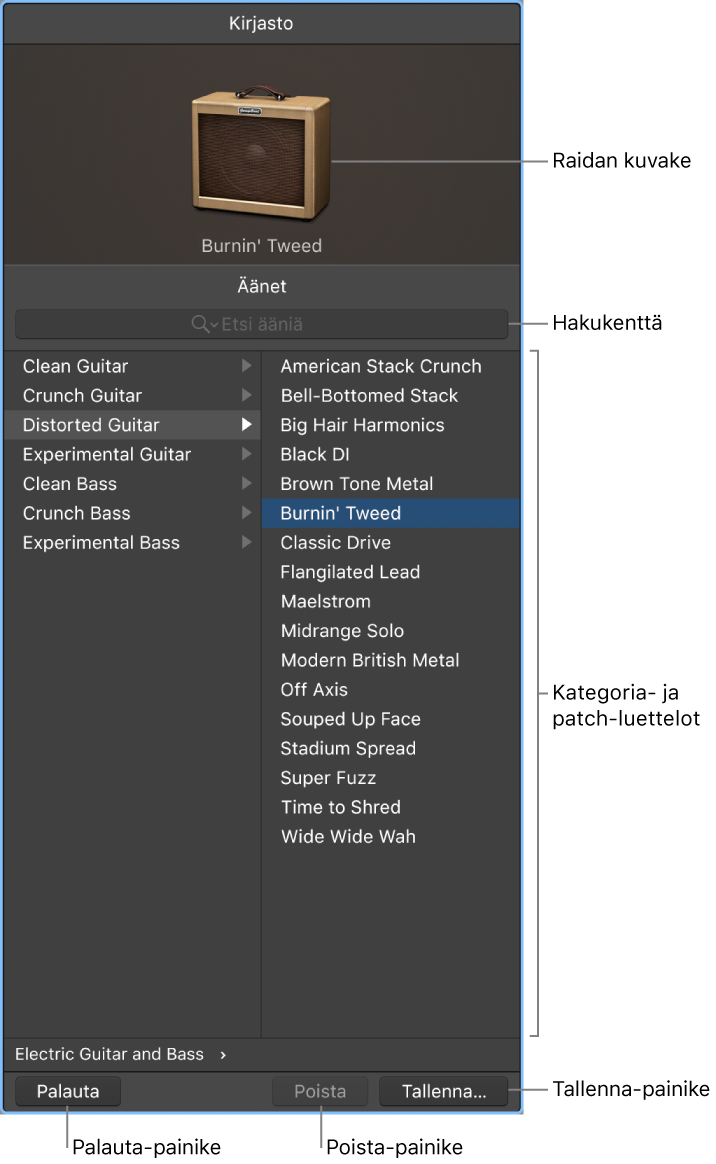The image size is (716, 1164).
Task: Expand the Clean Guitar category arrow
Action: pyautogui.click(x=246, y=366)
